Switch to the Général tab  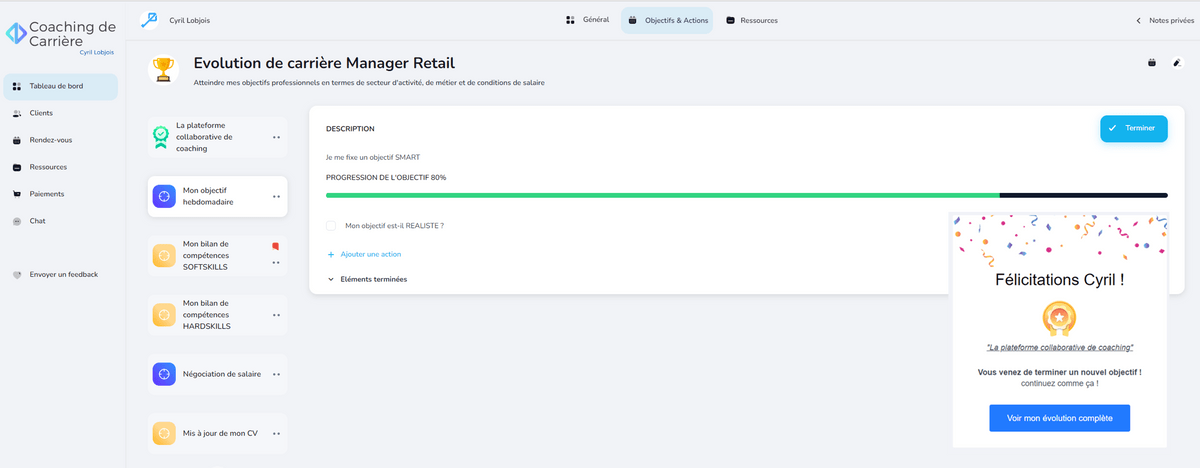587,20
